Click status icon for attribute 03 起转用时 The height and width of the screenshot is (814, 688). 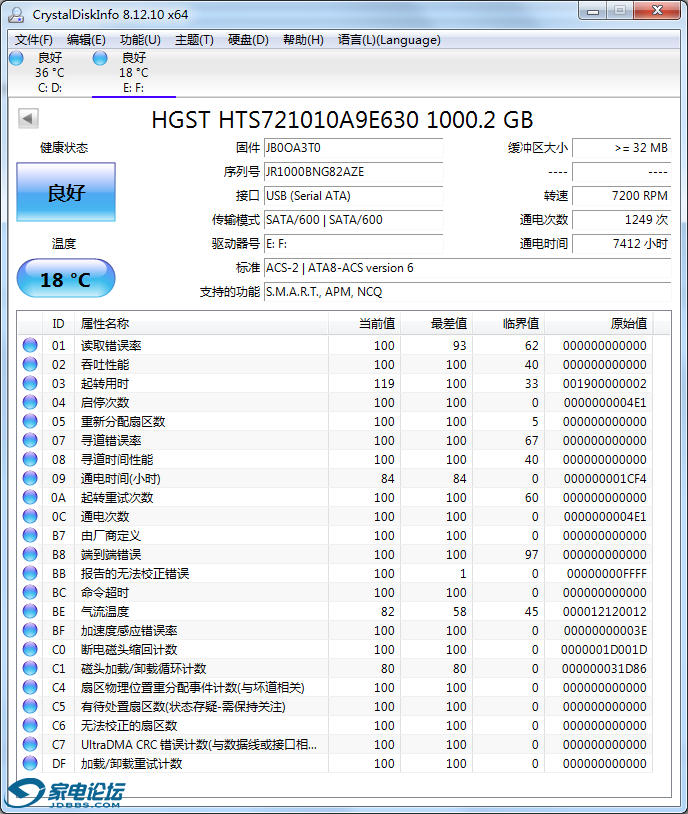tap(30, 383)
